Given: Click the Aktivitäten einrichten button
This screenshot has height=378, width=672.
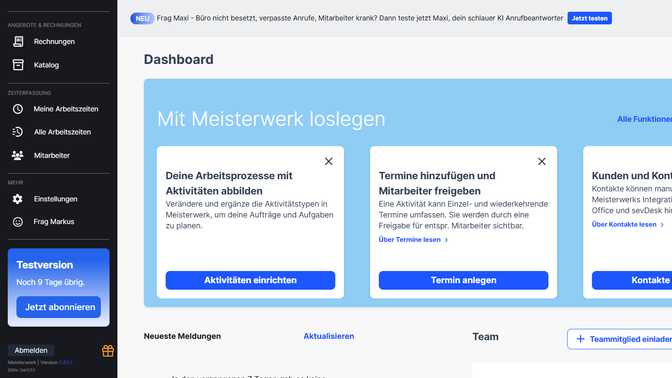Looking at the screenshot, I should (x=250, y=280).
